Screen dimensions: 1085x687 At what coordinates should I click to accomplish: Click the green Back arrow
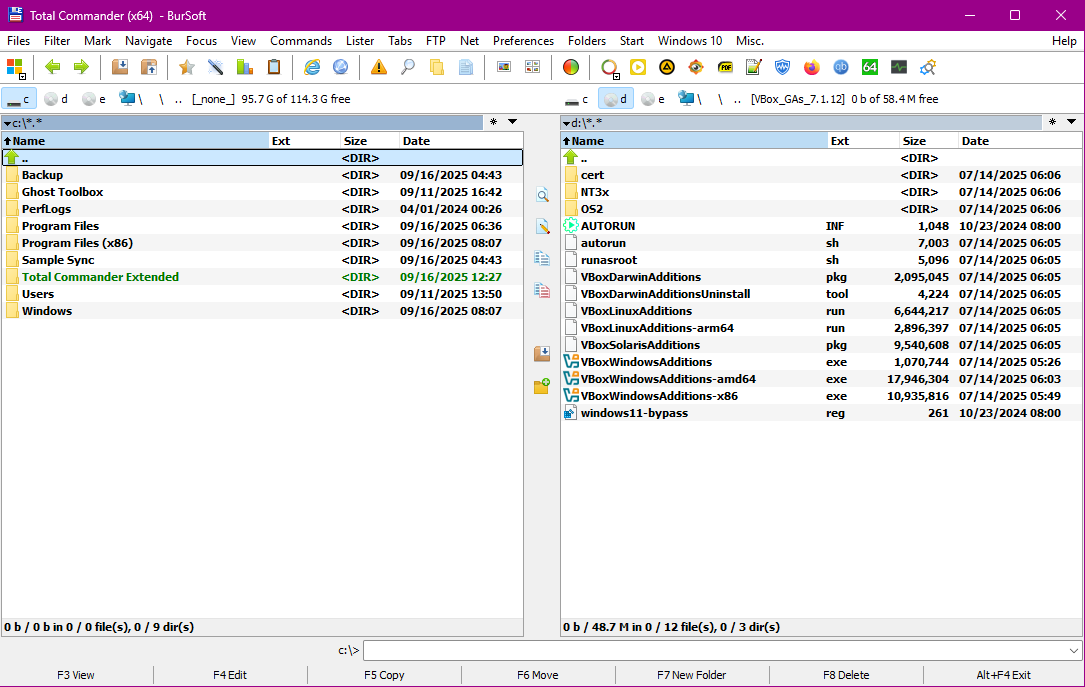tap(53, 67)
